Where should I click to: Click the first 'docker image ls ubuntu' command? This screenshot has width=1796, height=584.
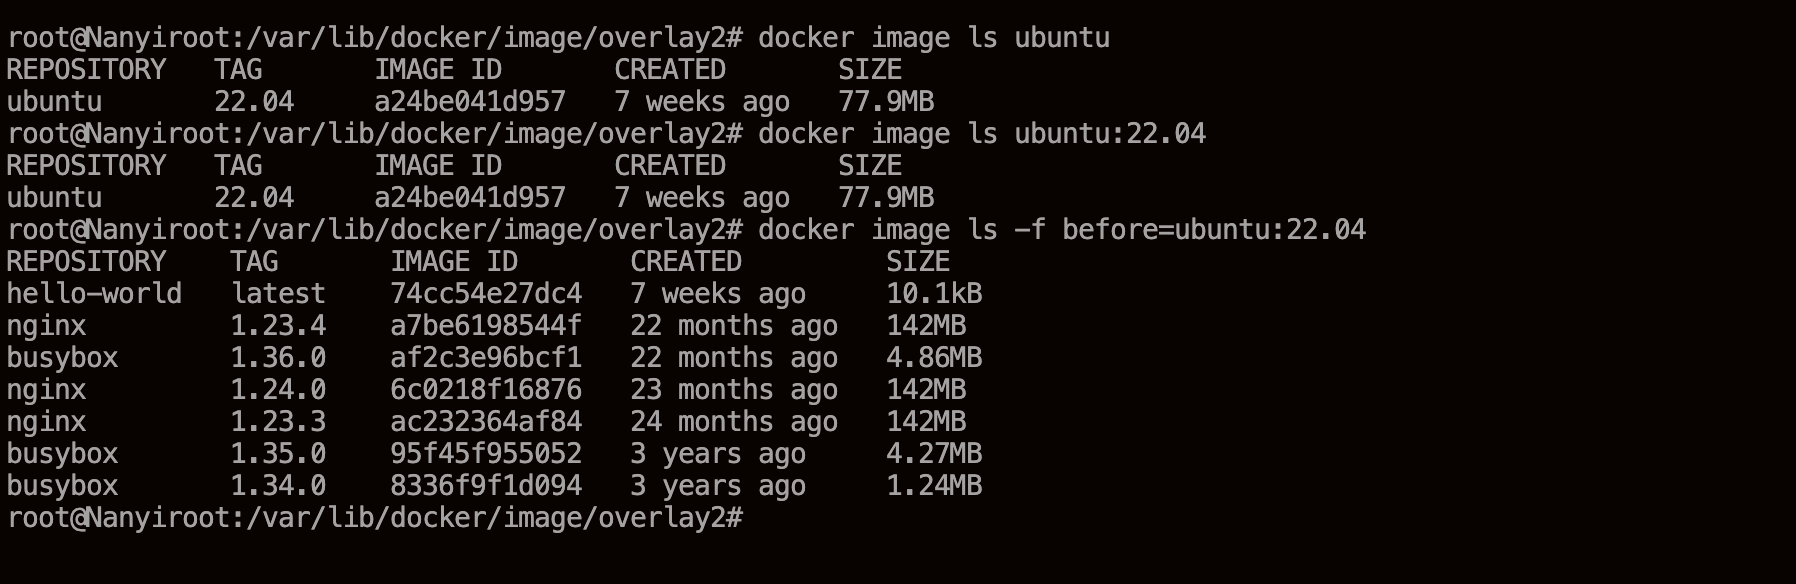[x=934, y=38]
